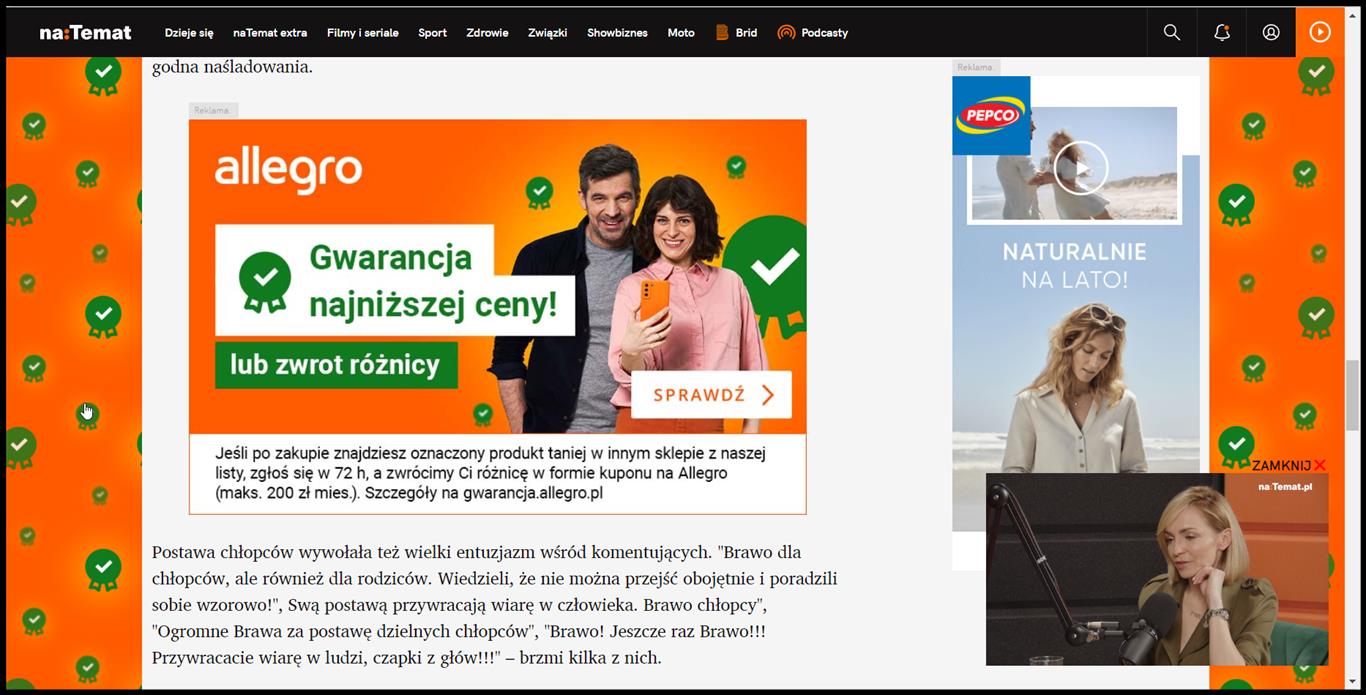Click the Reklama label above Pepco ad

(975, 67)
